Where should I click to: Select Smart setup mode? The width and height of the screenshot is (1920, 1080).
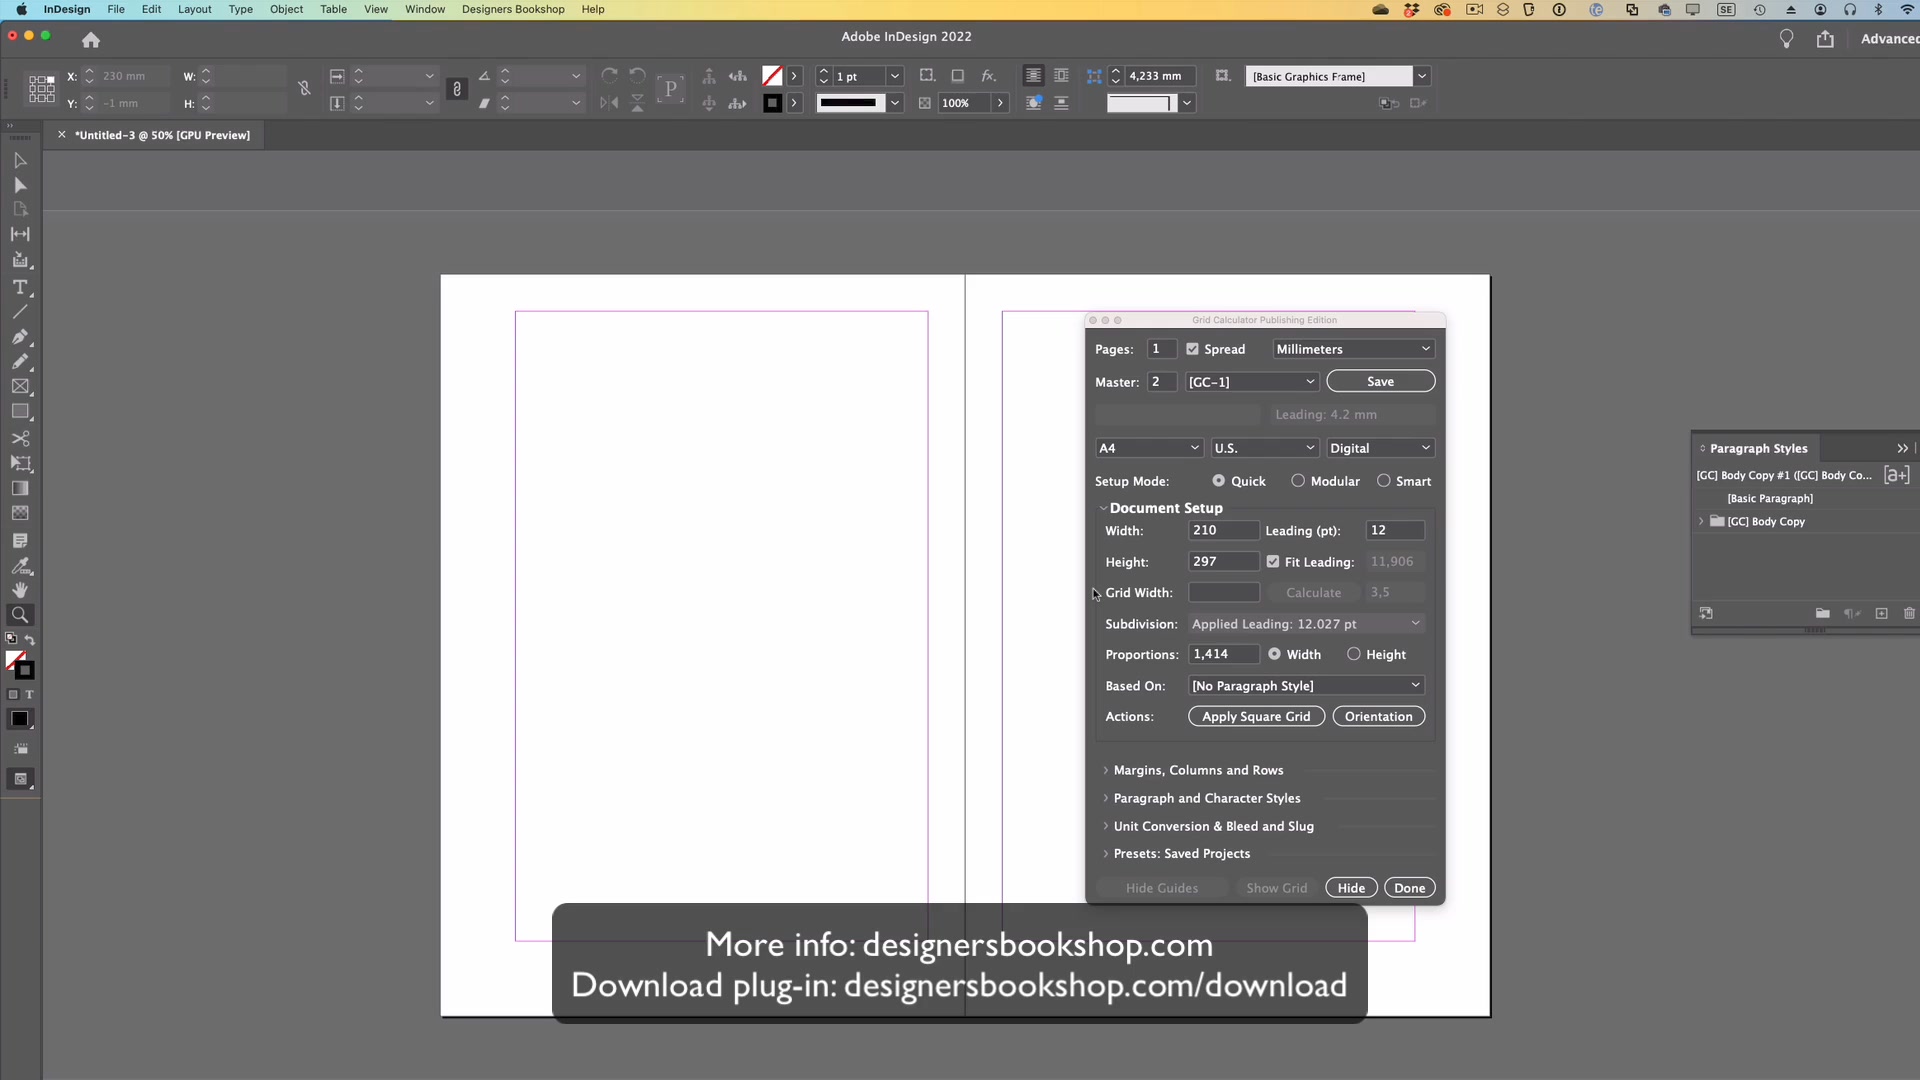tap(1384, 481)
